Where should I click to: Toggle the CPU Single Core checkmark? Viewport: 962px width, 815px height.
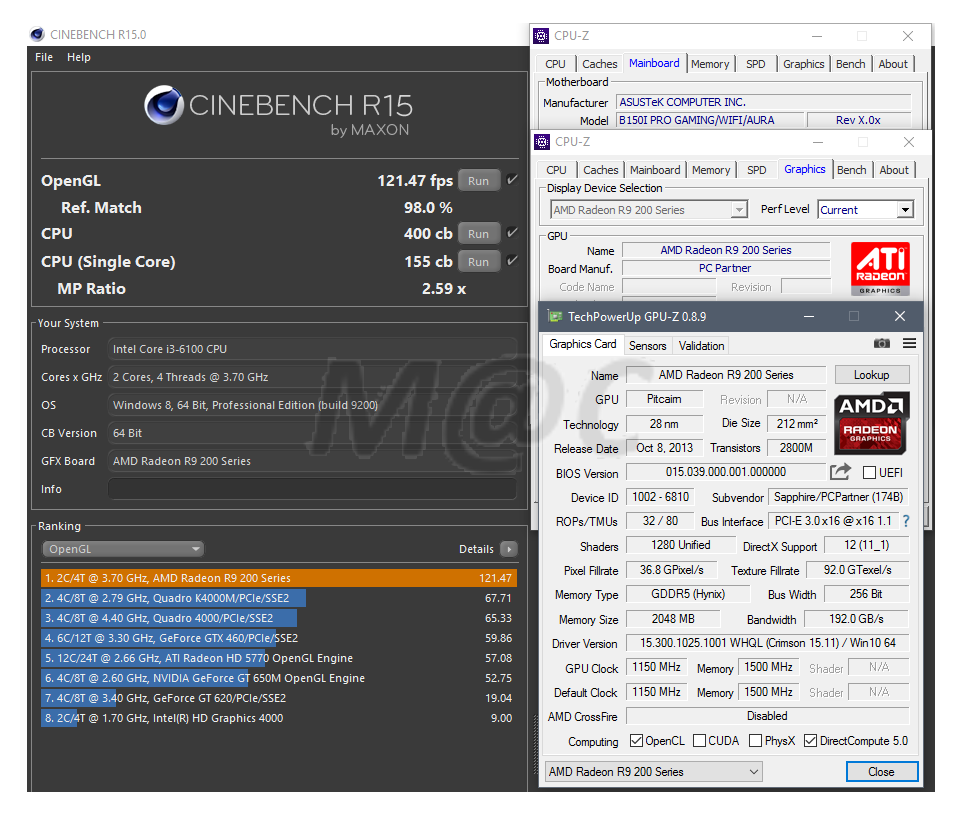coord(513,261)
